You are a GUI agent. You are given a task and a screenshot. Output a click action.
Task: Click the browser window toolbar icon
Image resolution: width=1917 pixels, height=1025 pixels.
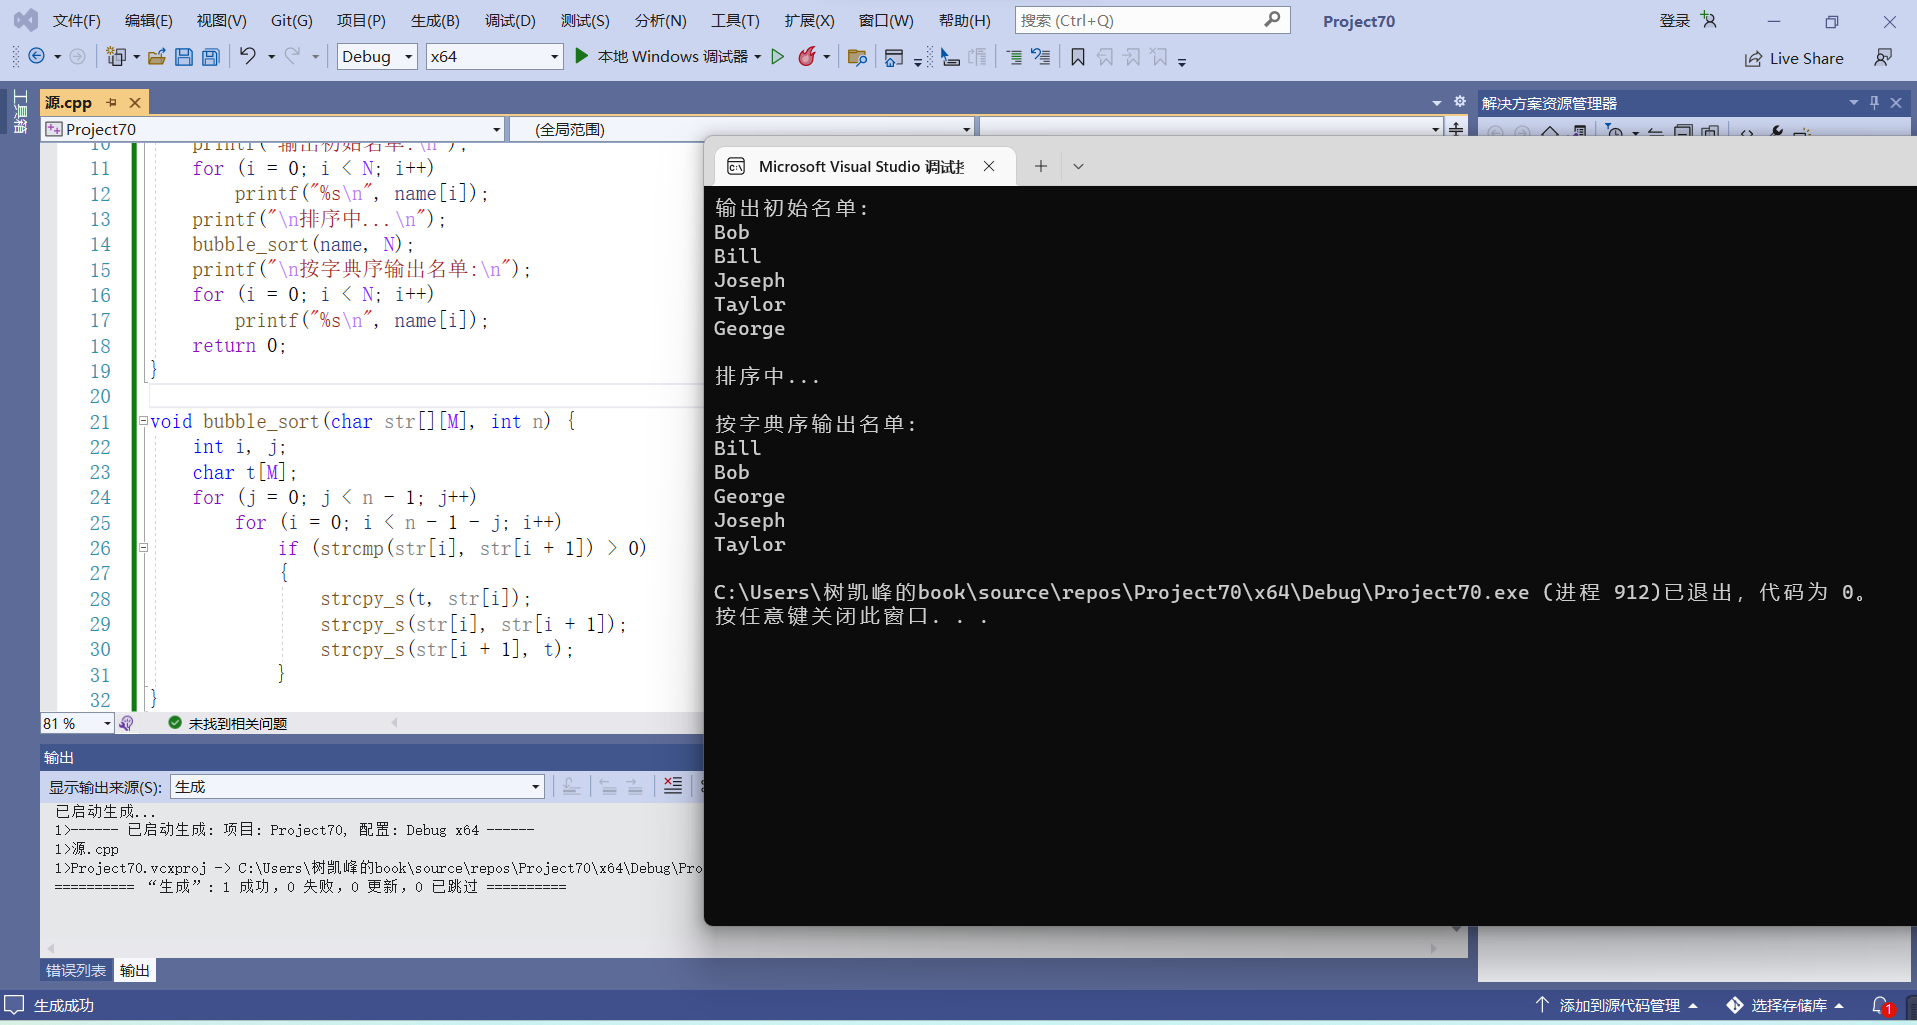click(x=894, y=57)
